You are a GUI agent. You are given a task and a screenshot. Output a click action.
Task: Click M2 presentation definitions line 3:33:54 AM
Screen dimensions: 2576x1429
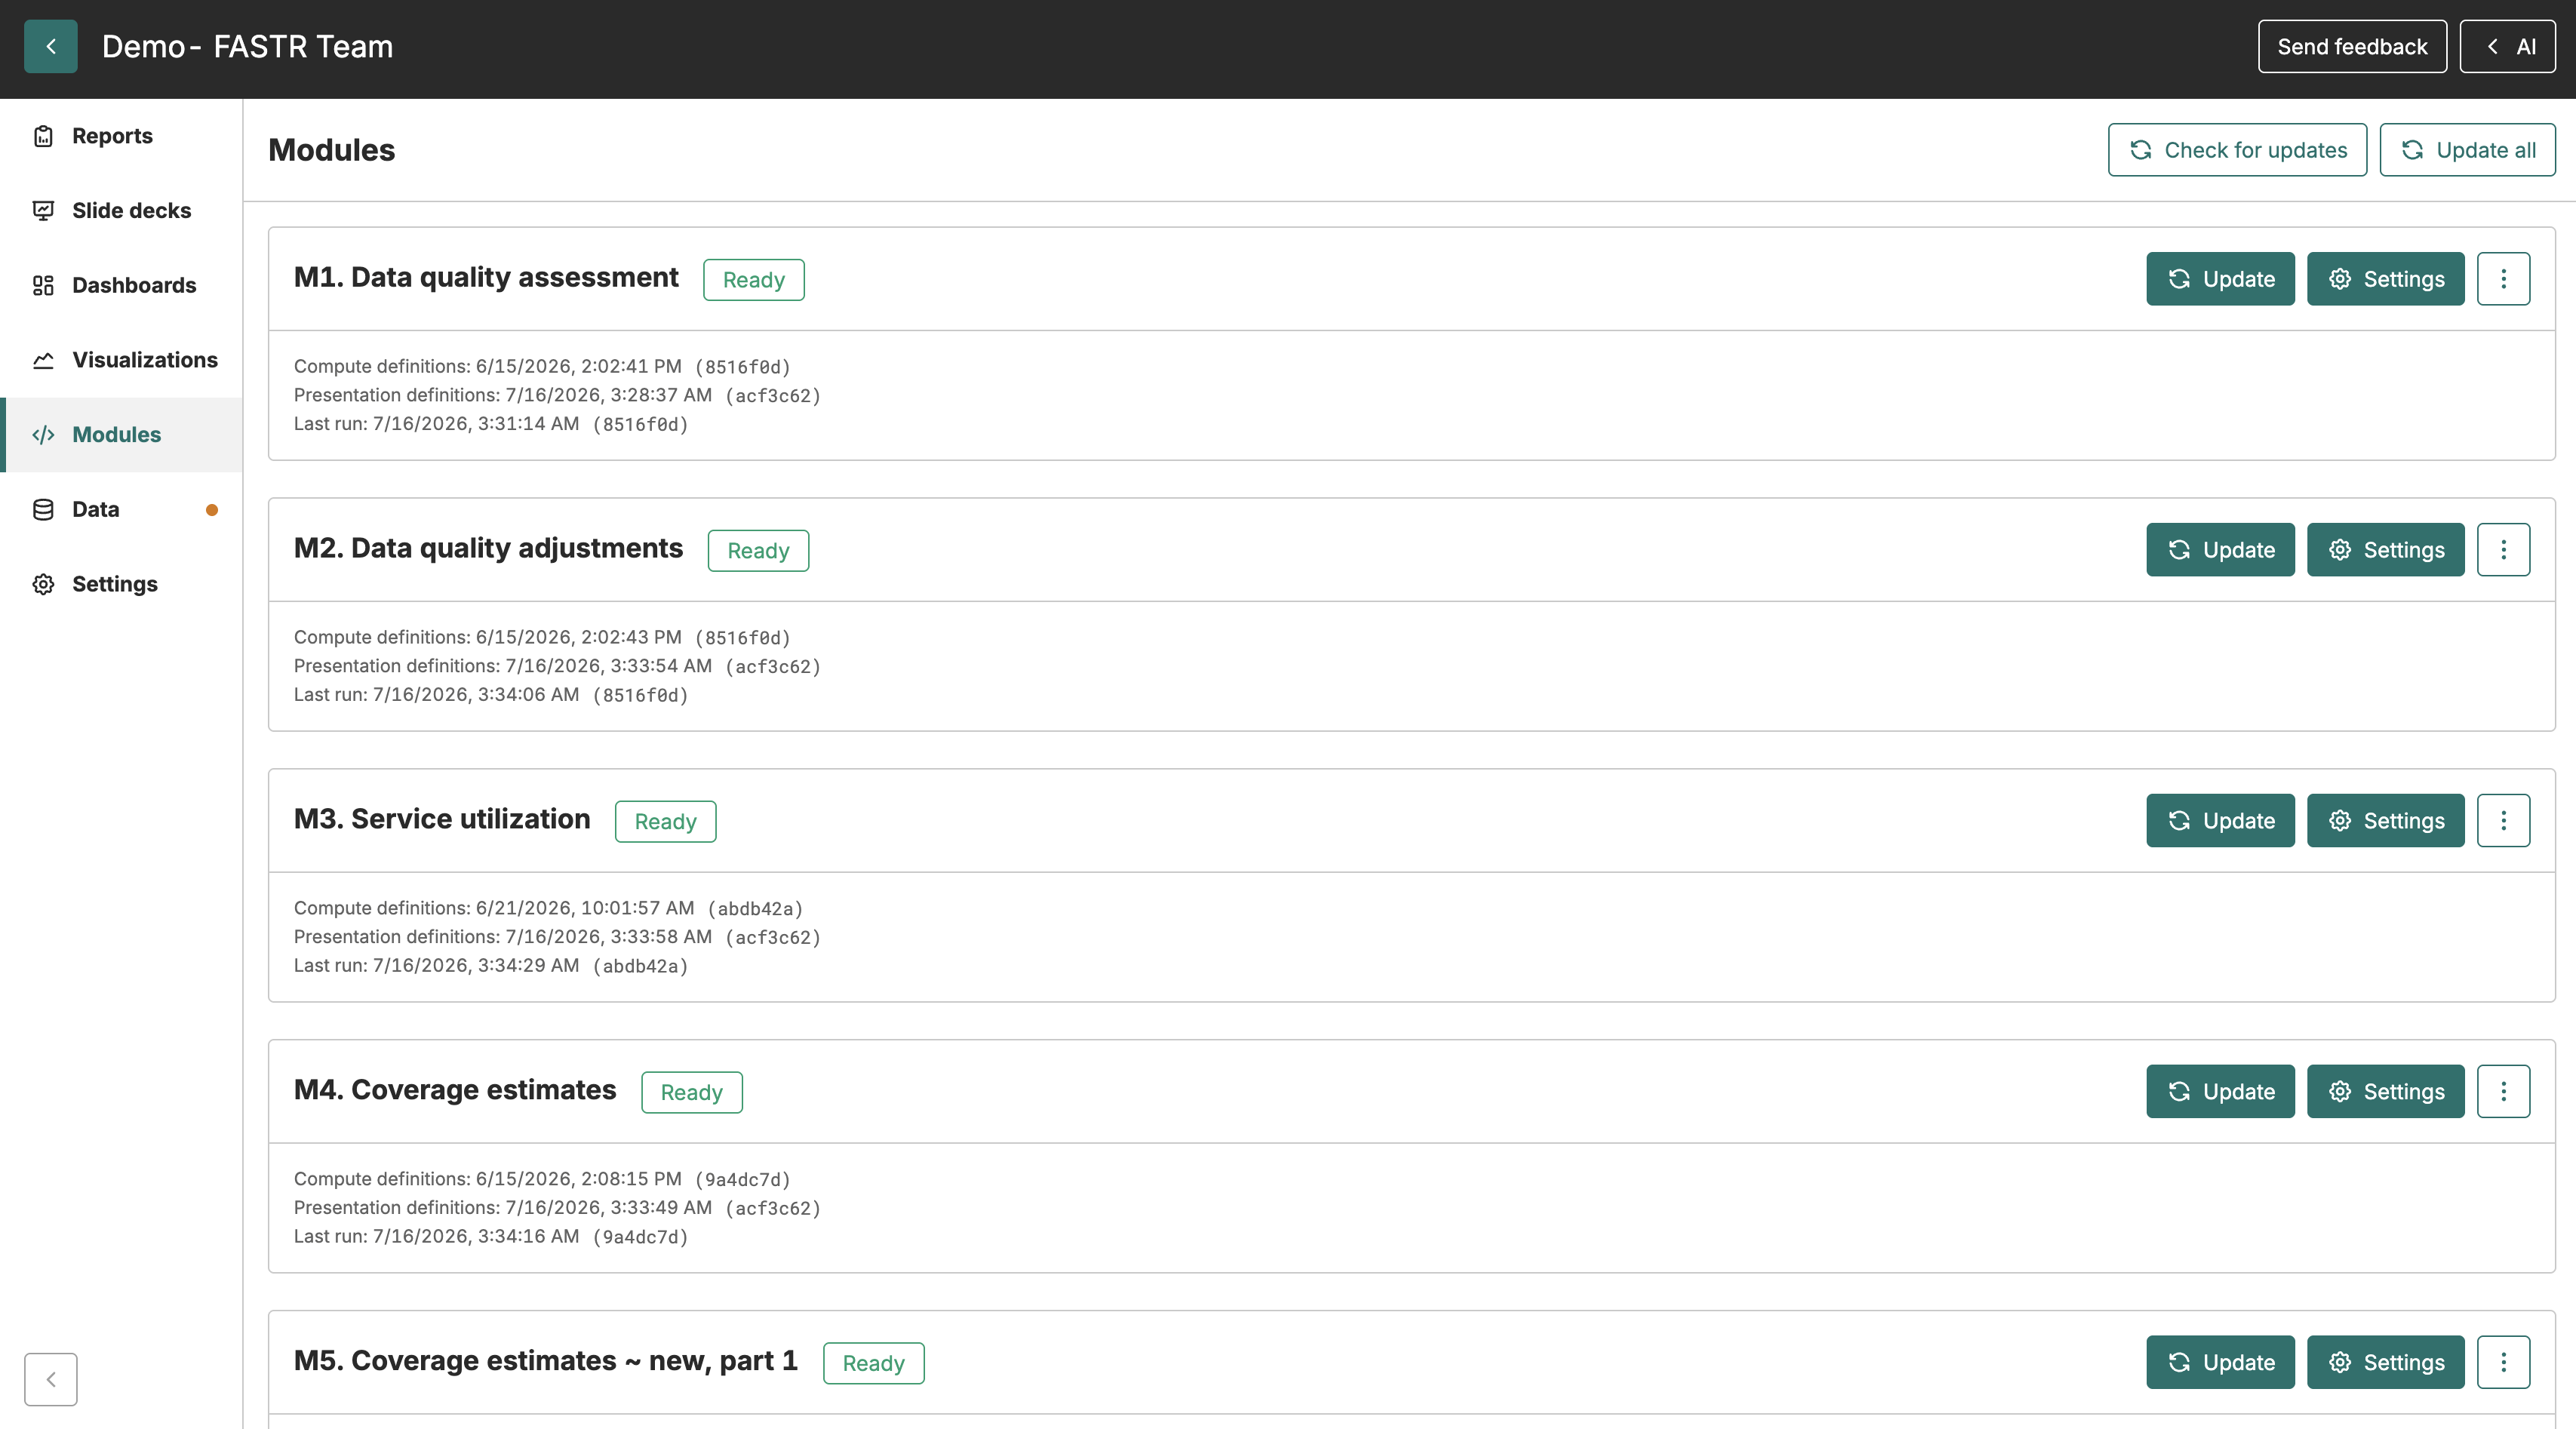(557, 666)
